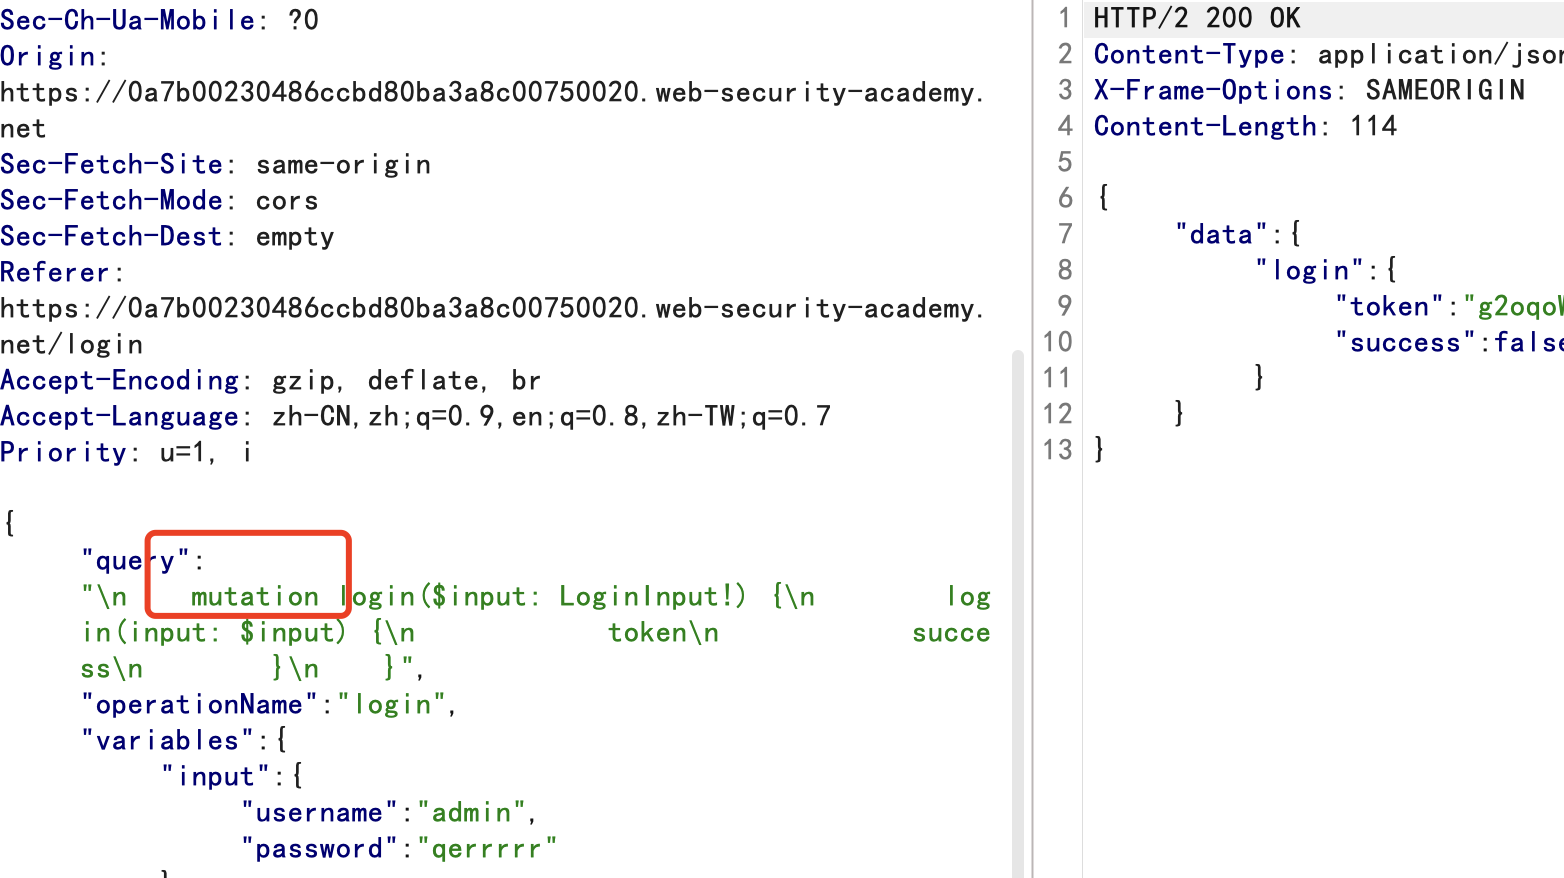Click the Content-Length value 114

pyautogui.click(x=1373, y=127)
